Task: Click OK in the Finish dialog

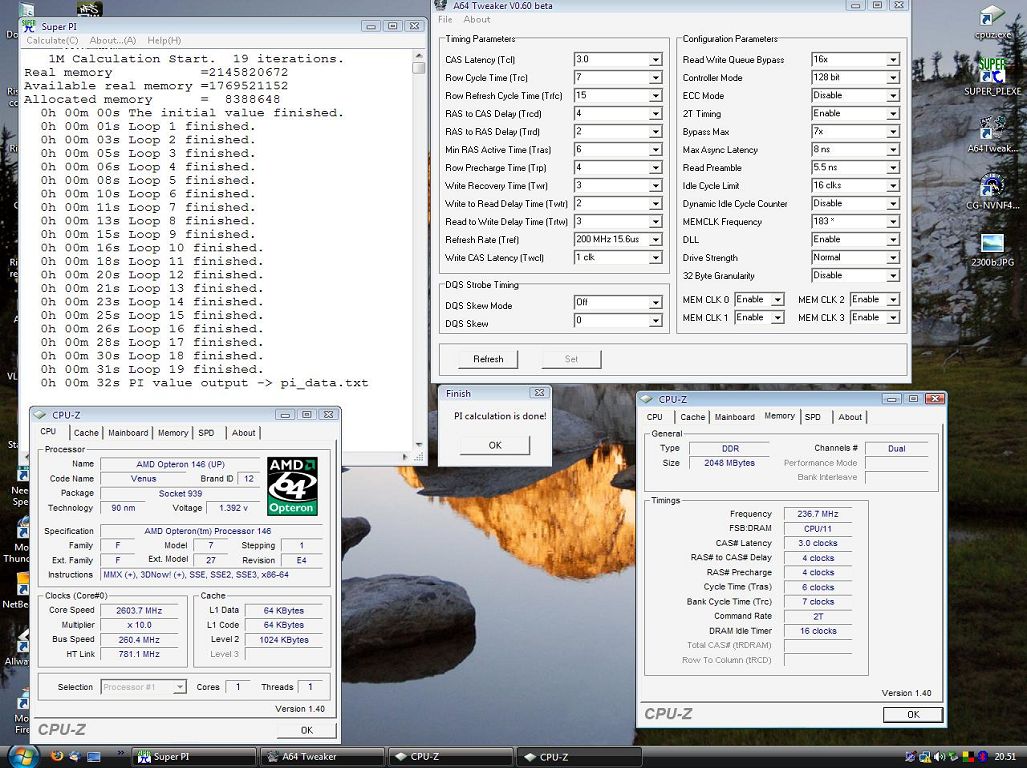Action: [495, 445]
